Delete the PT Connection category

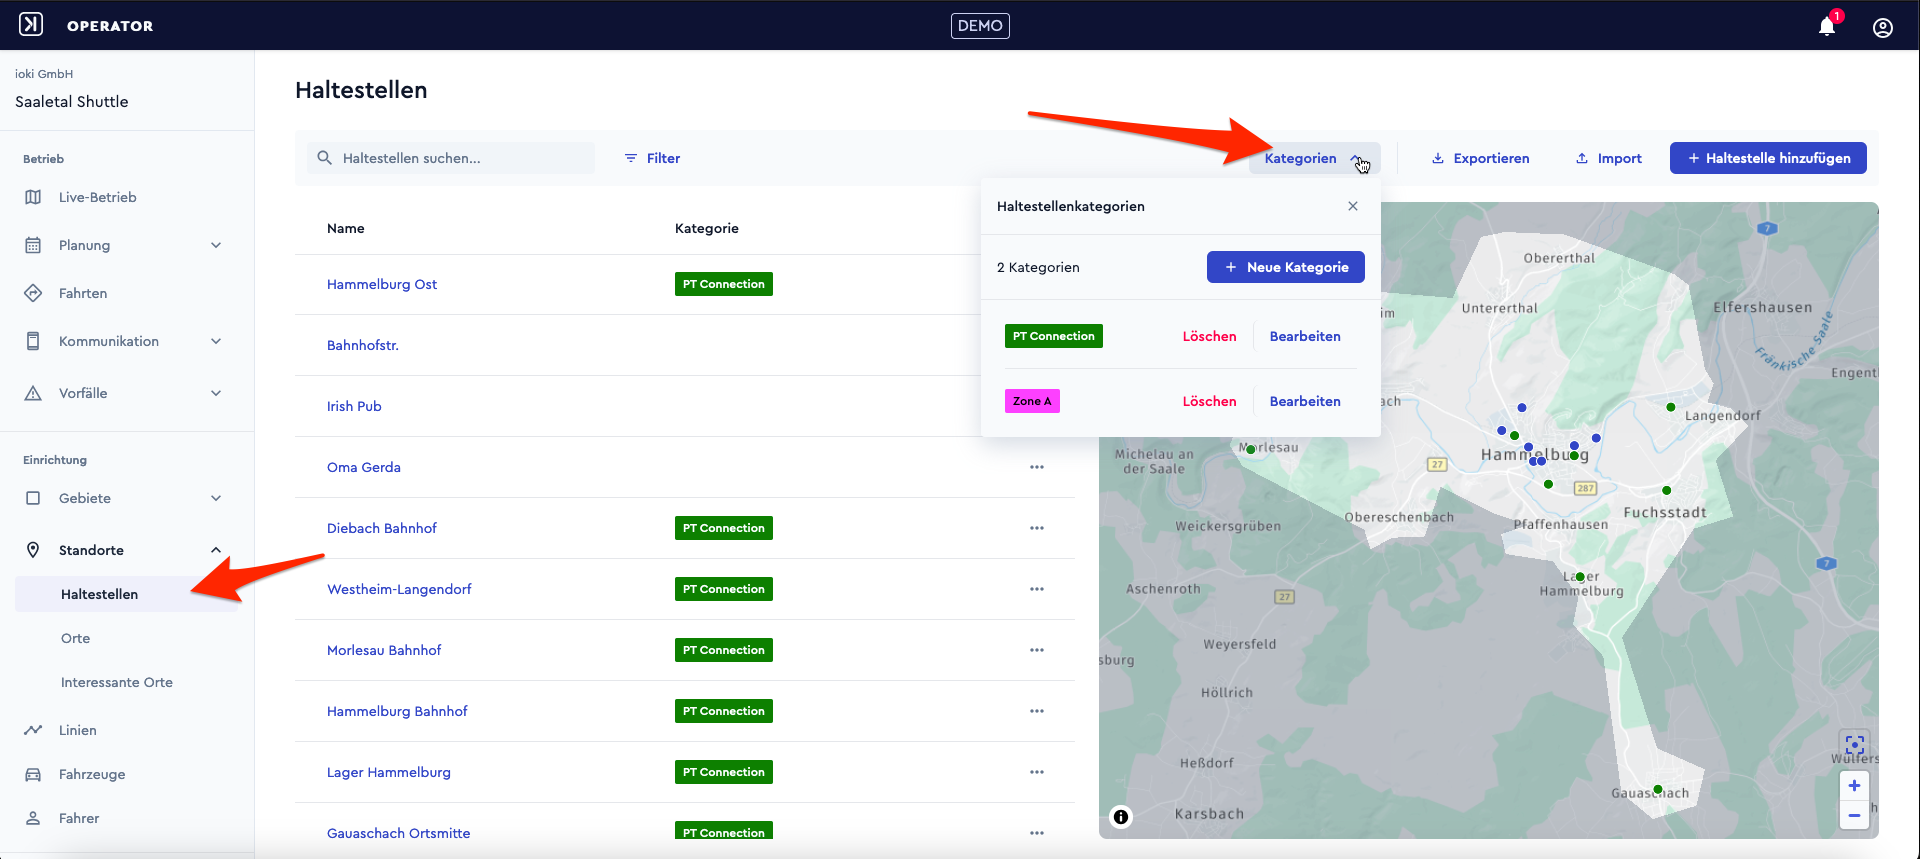pos(1209,336)
